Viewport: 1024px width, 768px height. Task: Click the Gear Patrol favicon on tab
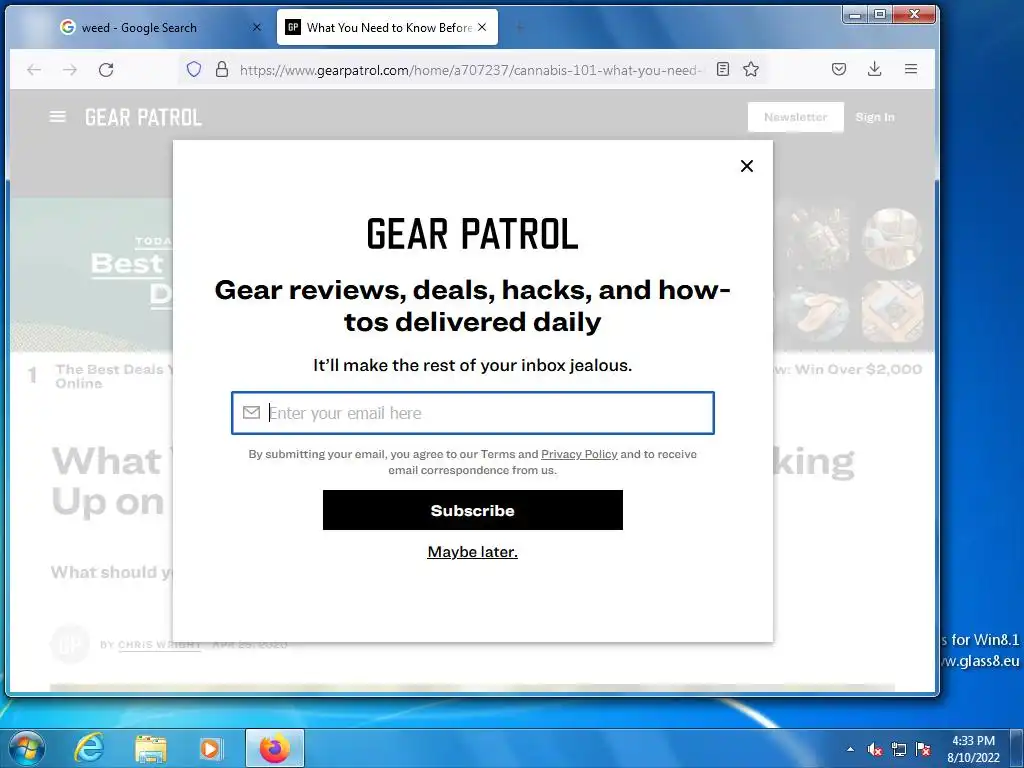point(293,27)
